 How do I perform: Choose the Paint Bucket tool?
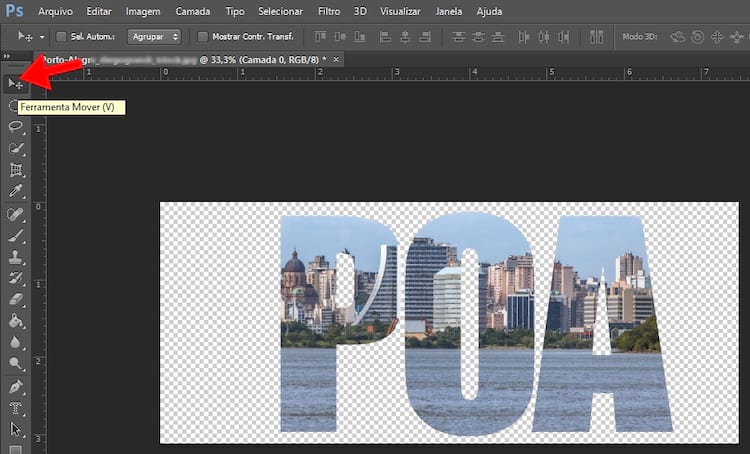coord(16,321)
